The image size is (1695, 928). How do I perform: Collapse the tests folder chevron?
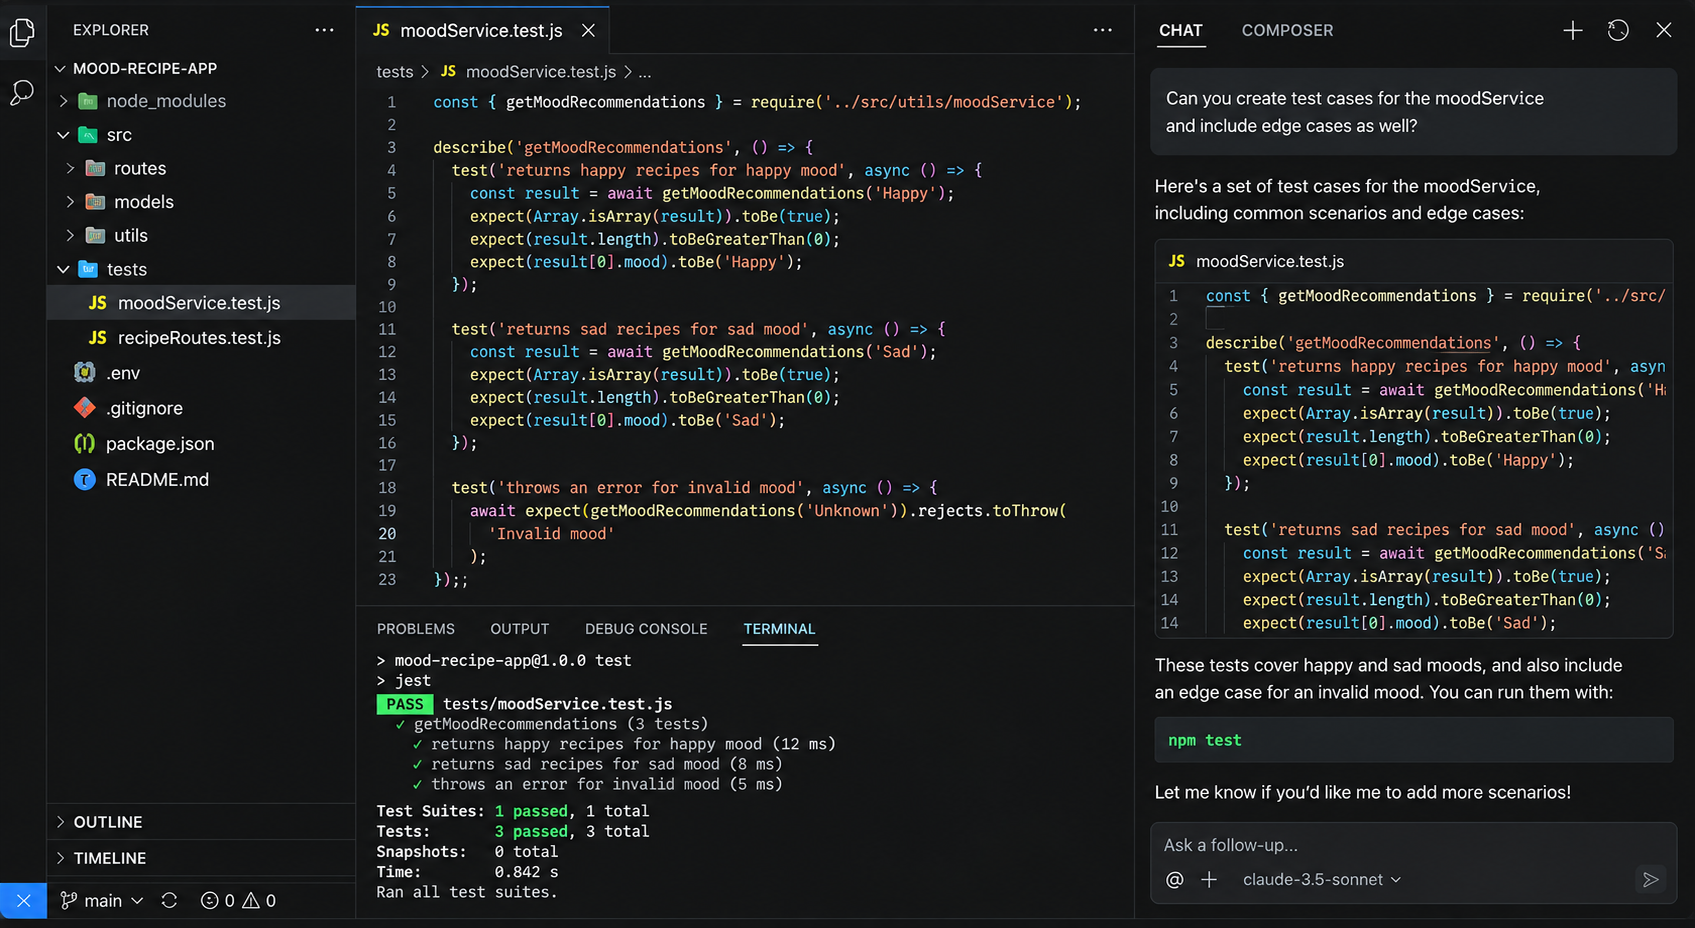(64, 270)
